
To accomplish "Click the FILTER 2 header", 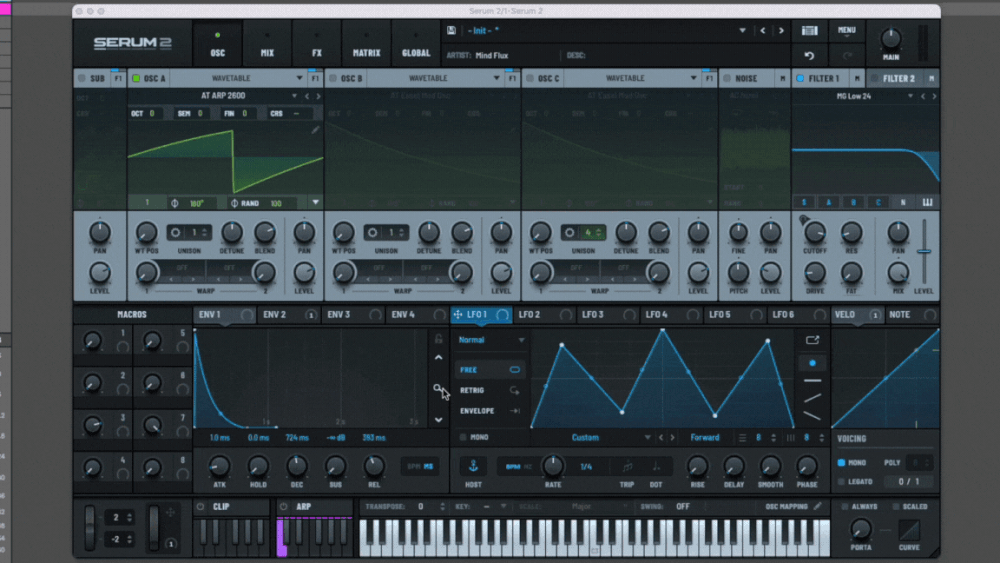I will point(902,78).
